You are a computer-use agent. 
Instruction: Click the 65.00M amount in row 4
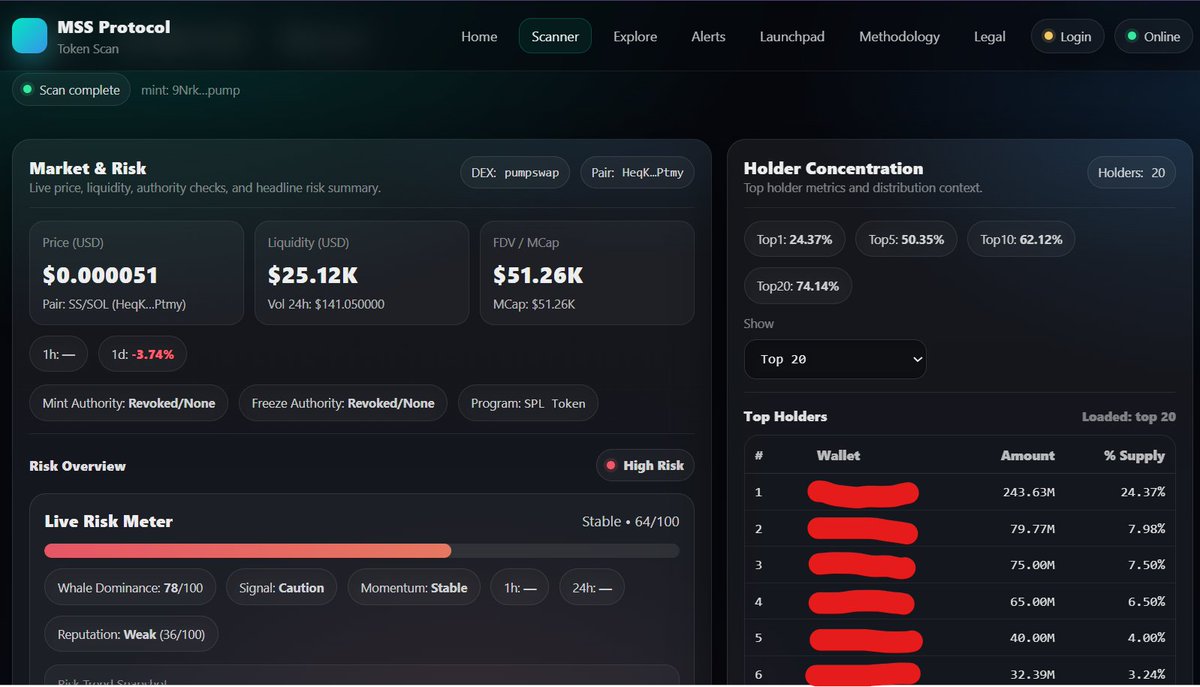click(x=1033, y=601)
